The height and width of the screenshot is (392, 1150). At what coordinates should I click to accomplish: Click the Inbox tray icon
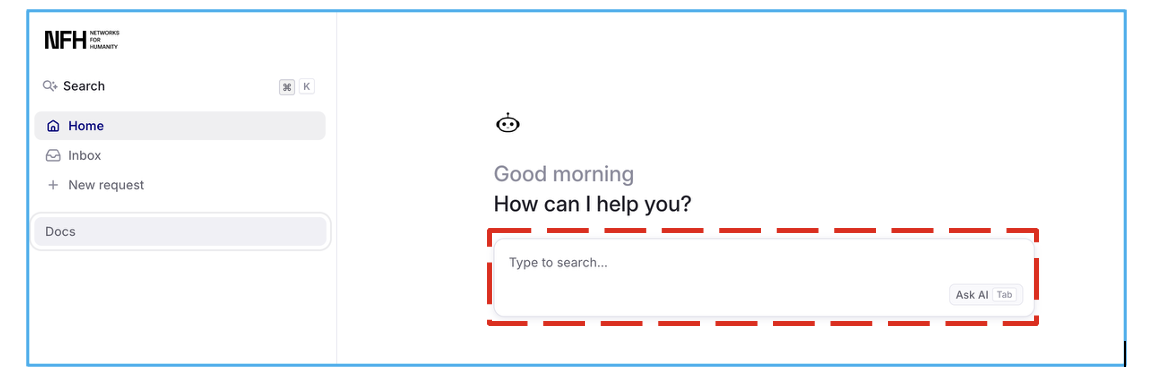[53, 156]
